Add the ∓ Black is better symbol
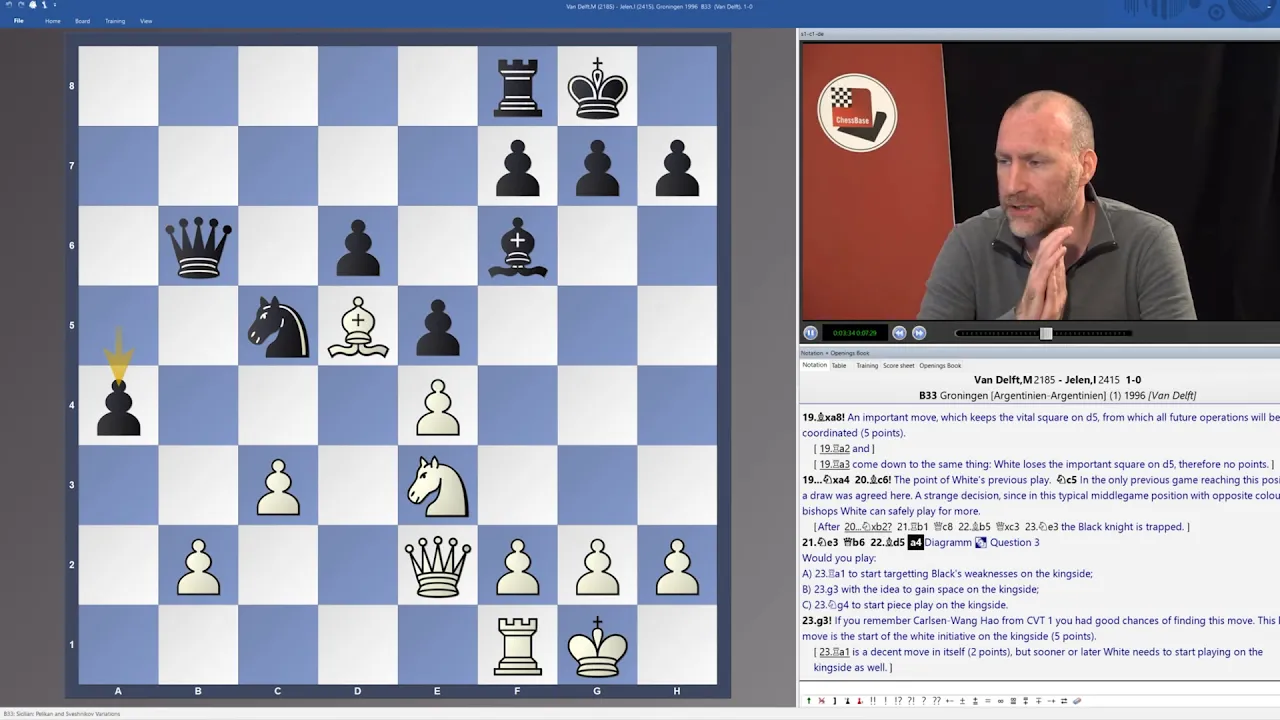This screenshot has height=720, width=1280. 1038,701
